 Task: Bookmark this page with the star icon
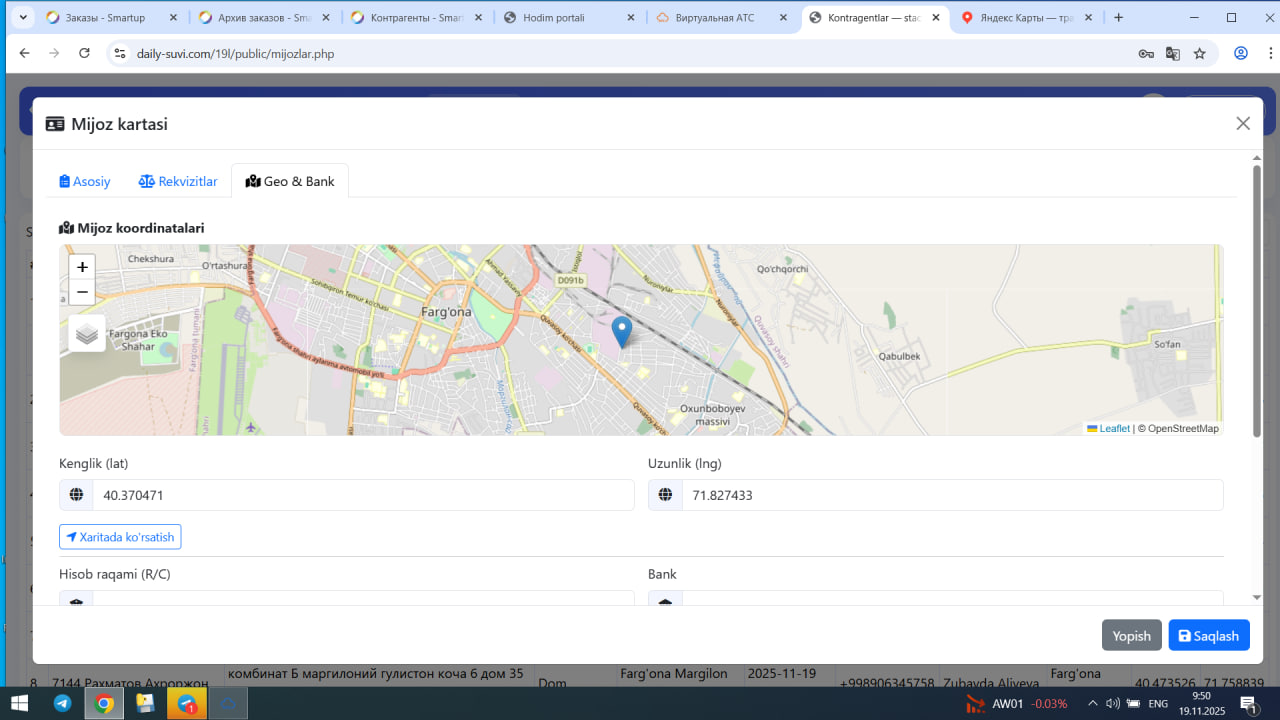(x=1200, y=53)
